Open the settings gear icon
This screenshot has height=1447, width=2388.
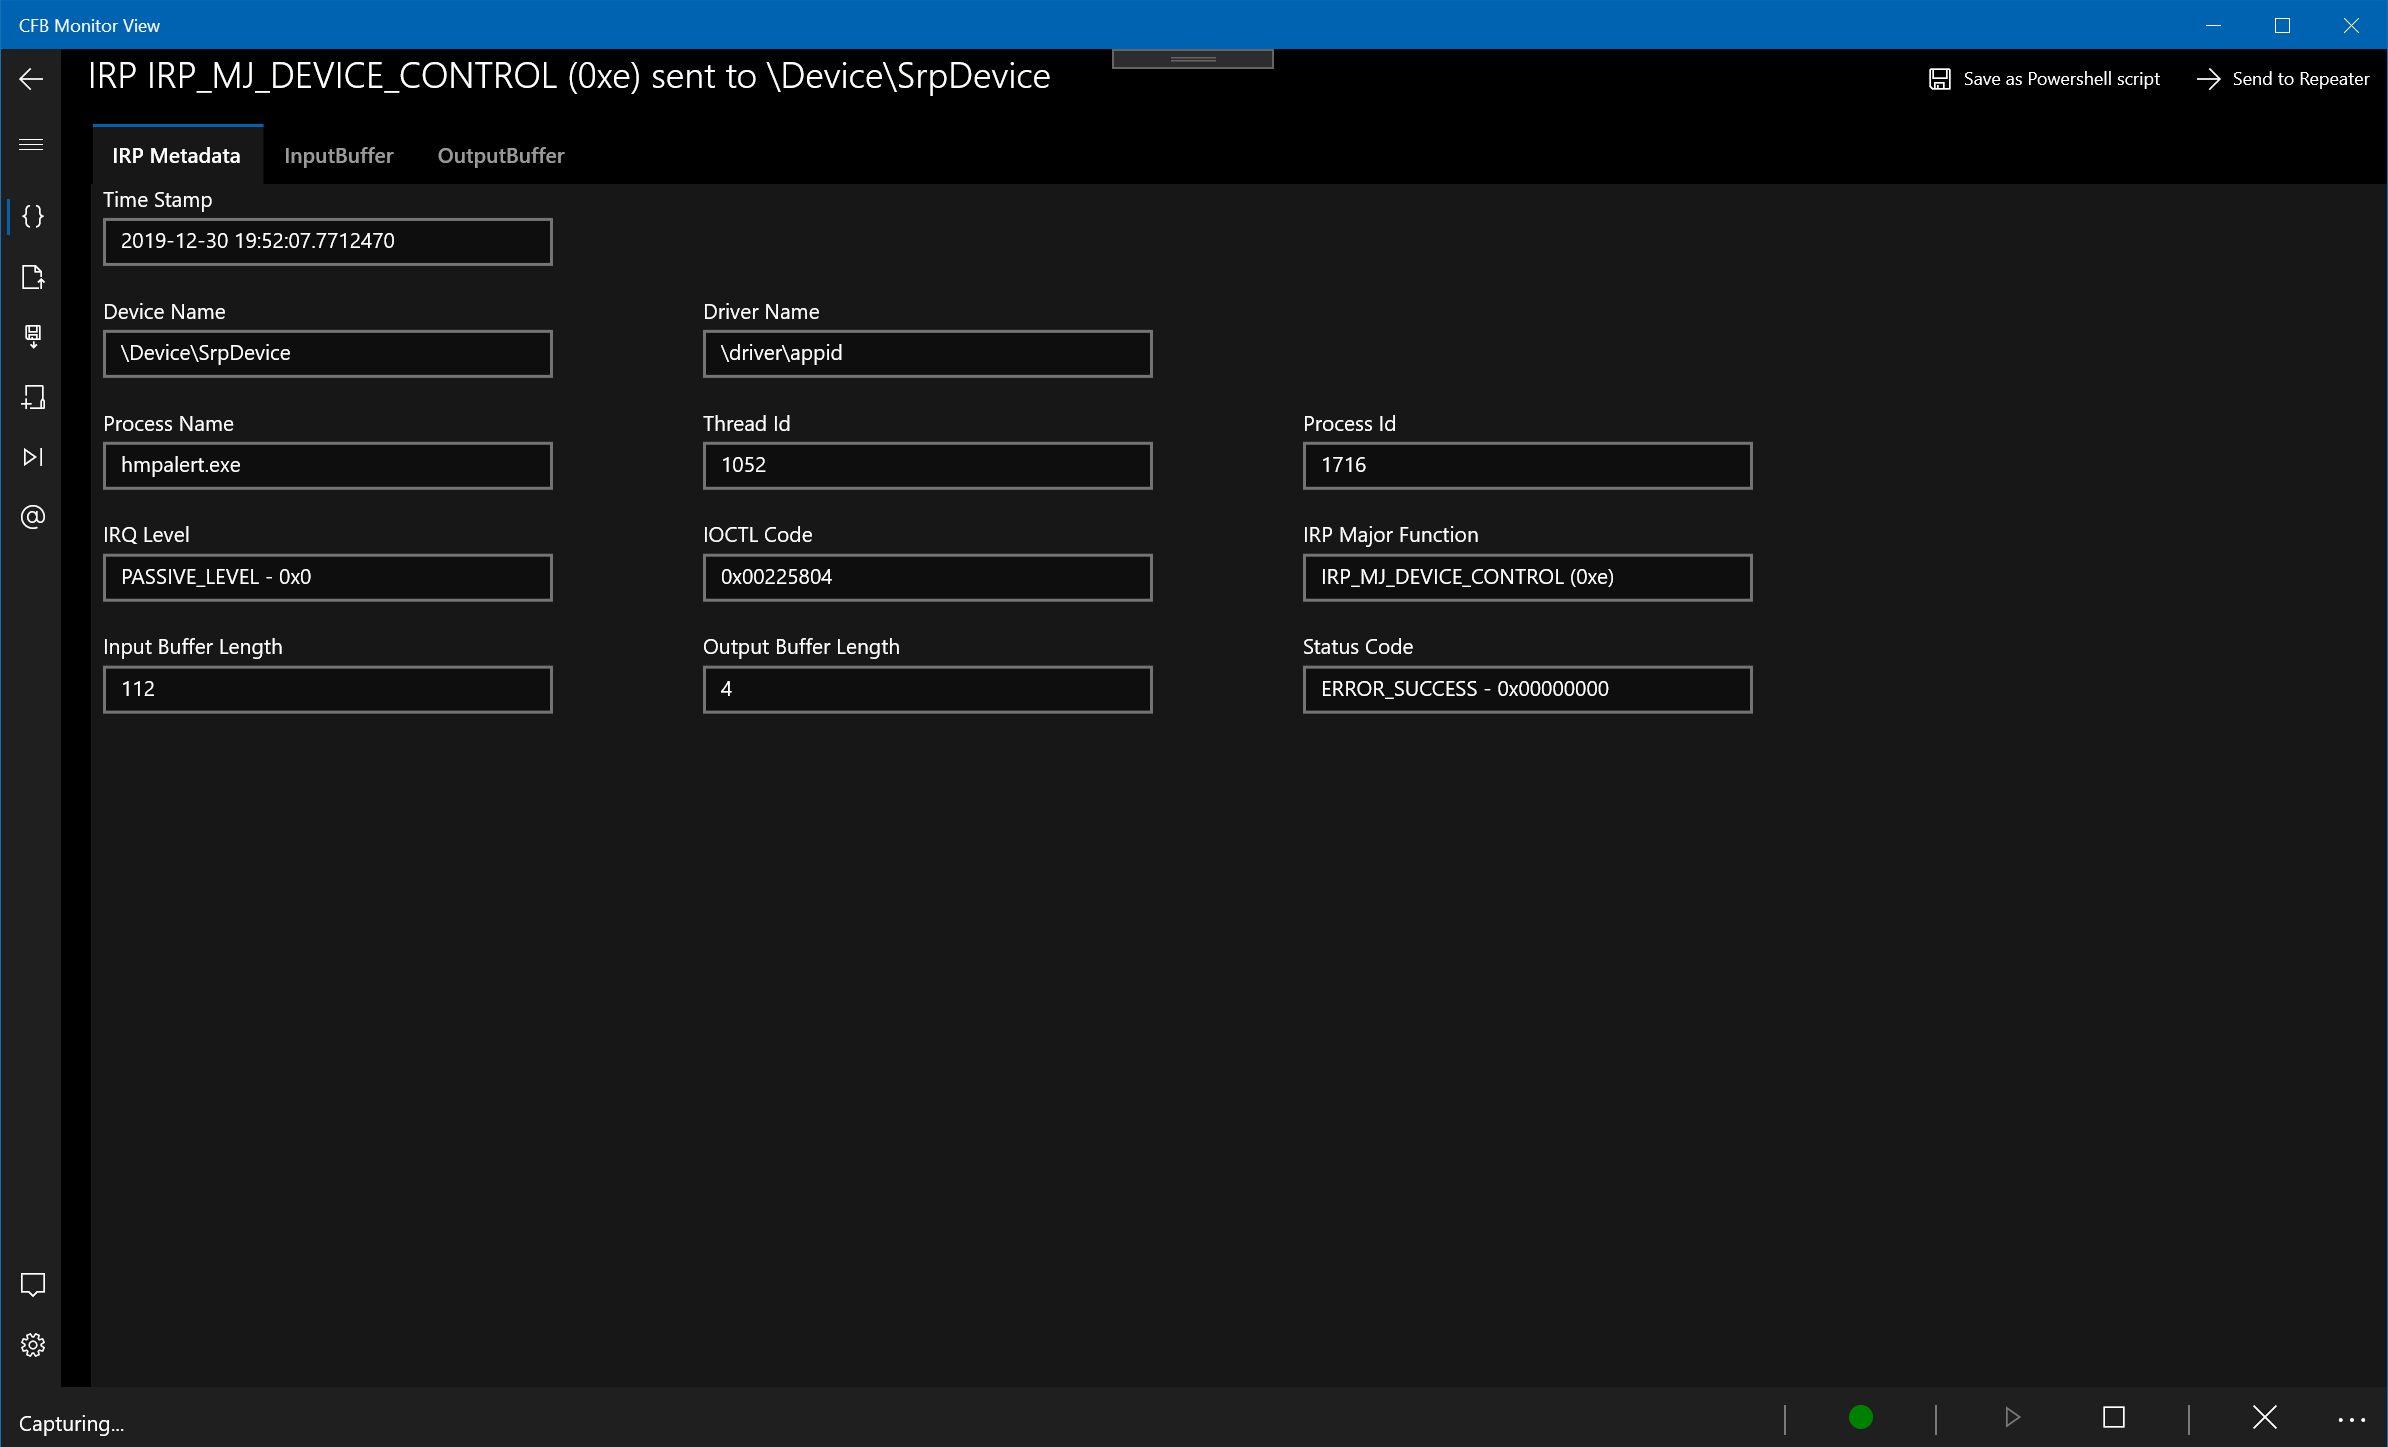(x=33, y=1345)
